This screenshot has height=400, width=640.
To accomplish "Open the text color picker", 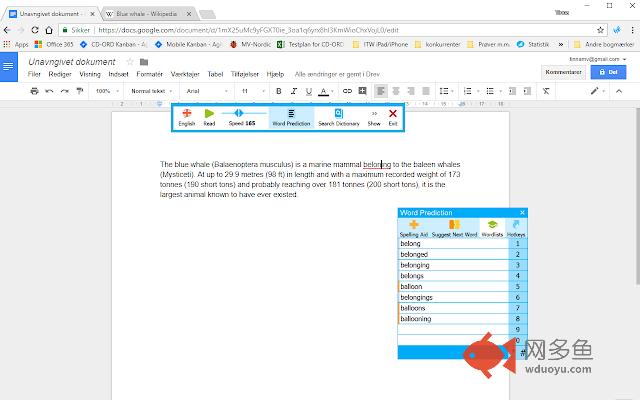I will click(x=324, y=91).
